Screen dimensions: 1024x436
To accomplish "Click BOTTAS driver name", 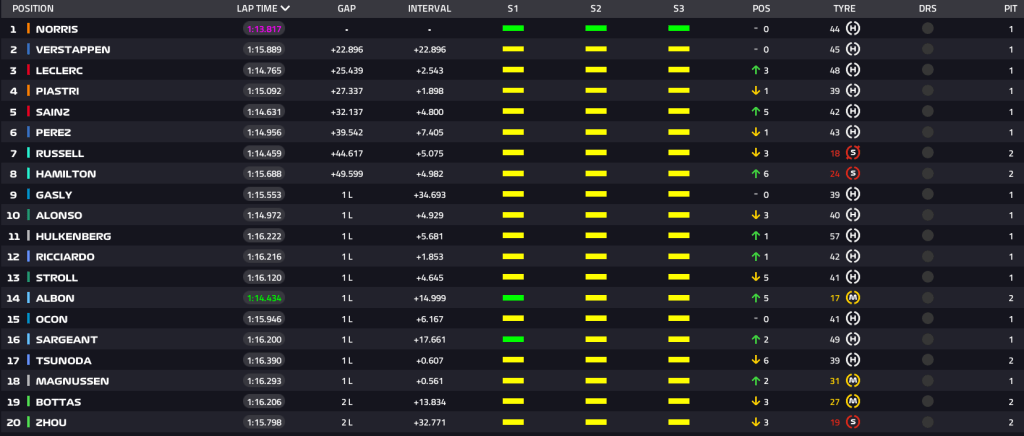I will pos(59,401).
